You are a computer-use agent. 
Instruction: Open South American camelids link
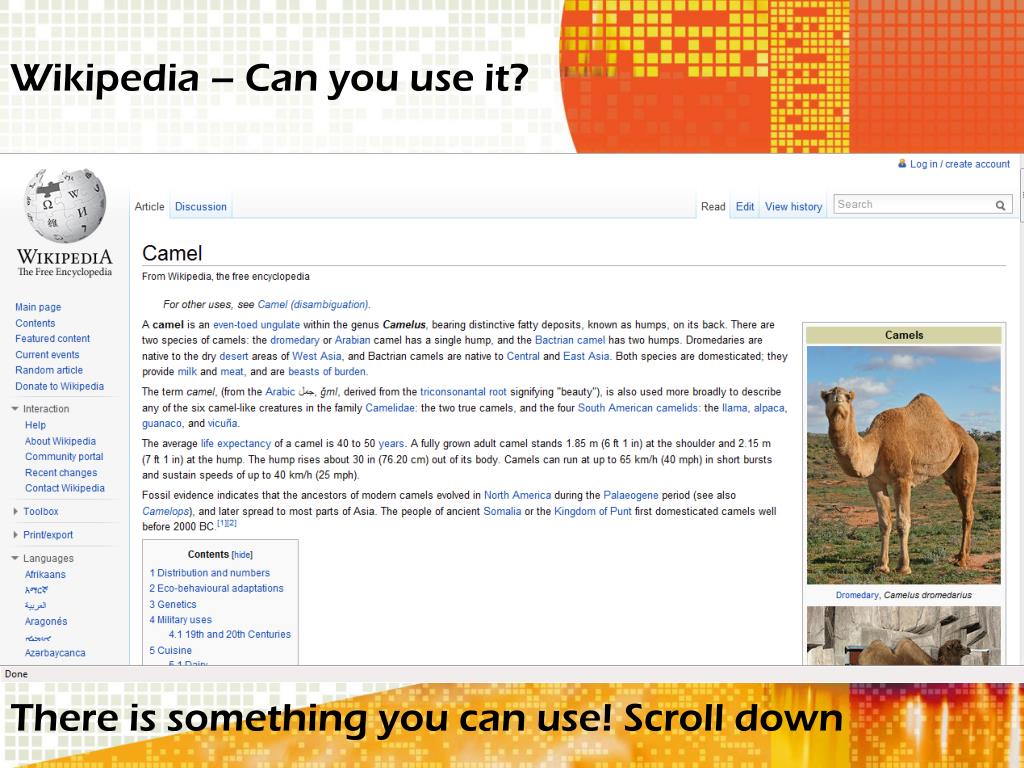coord(638,408)
